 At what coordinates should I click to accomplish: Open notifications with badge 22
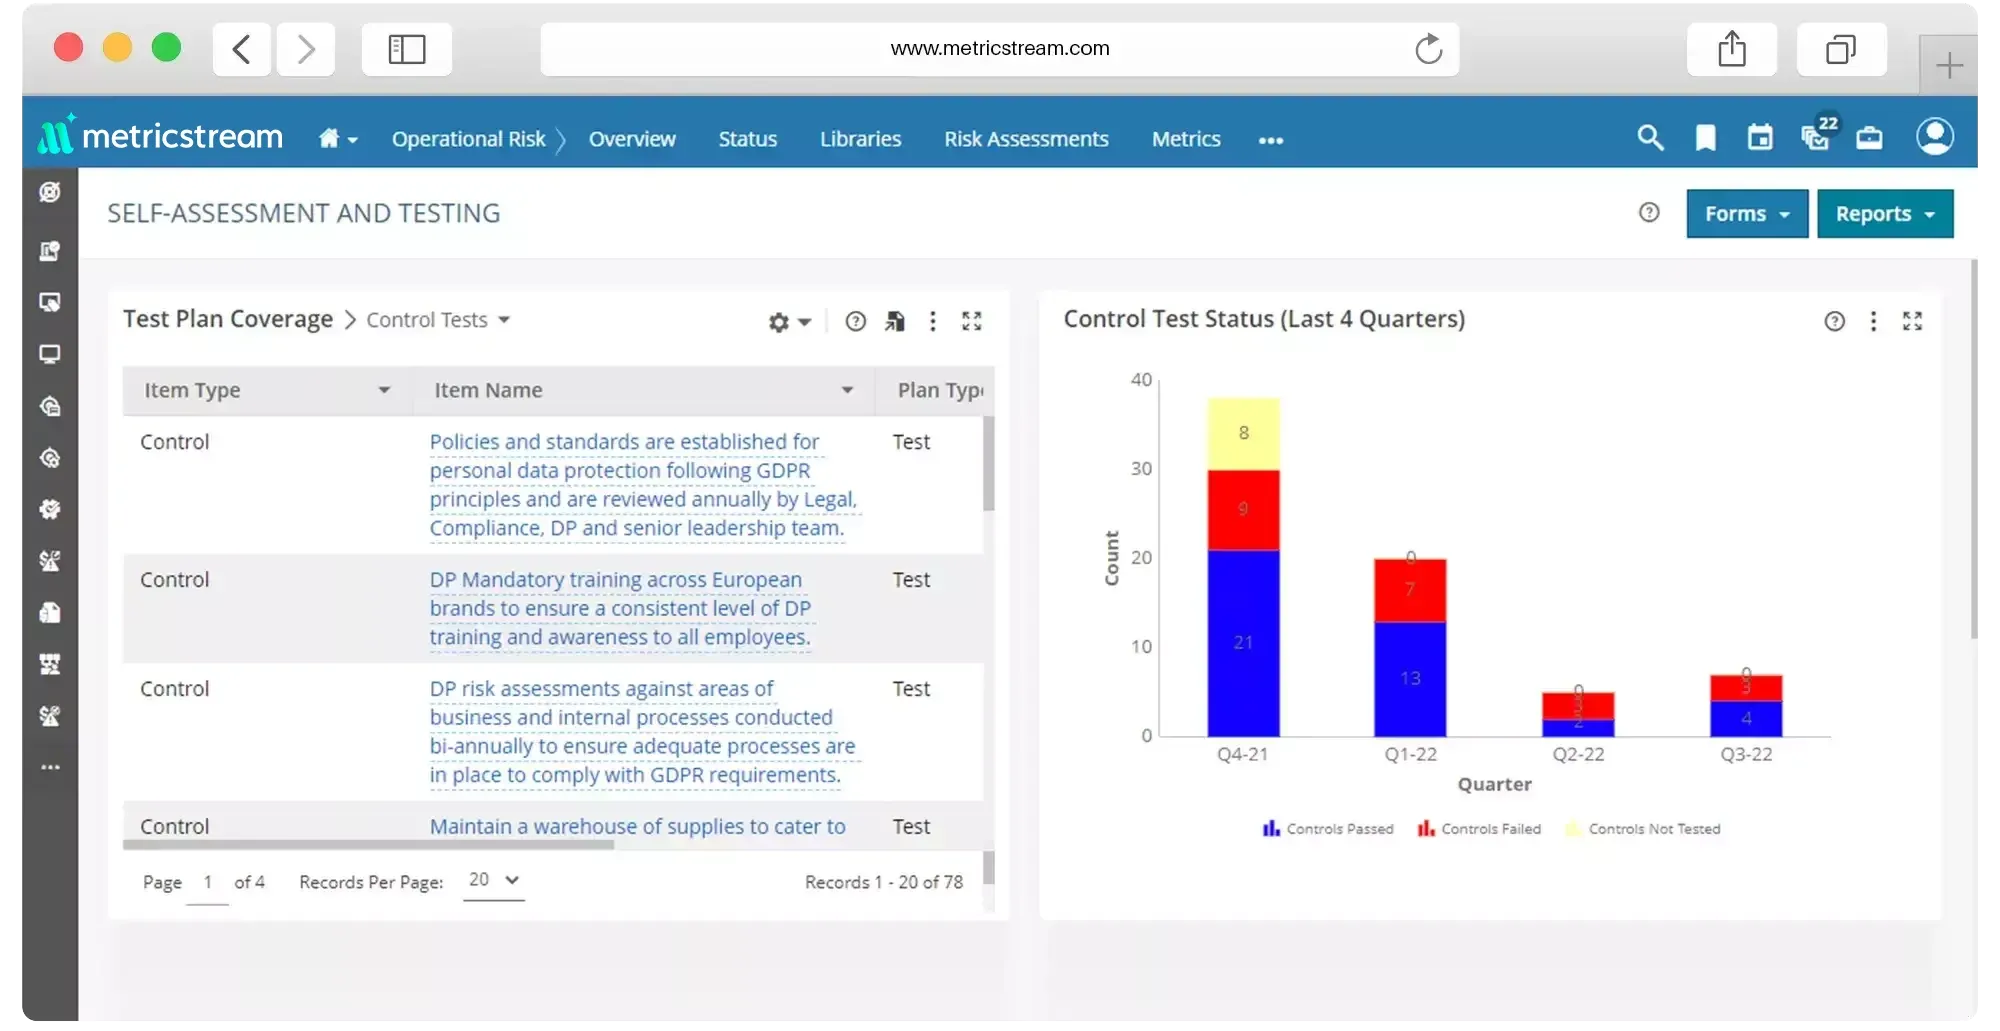pyautogui.click(x=1818, y=133)
